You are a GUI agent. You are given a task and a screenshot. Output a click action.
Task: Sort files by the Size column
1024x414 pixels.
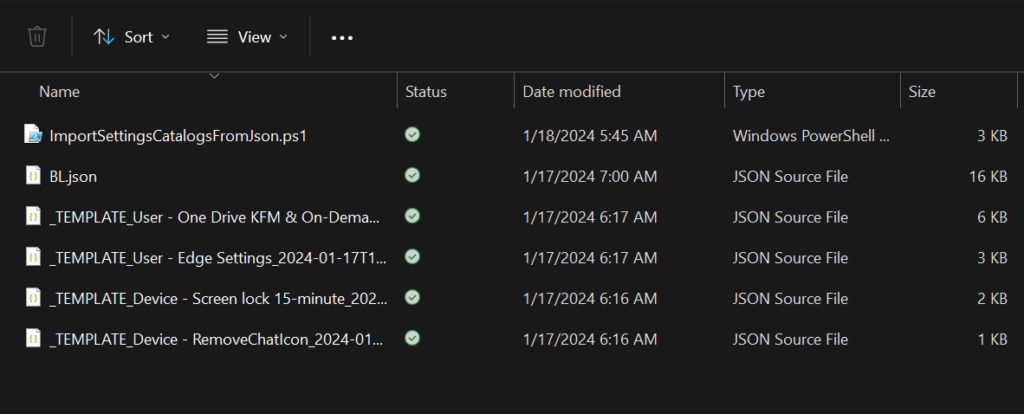(x=922, y=92)
